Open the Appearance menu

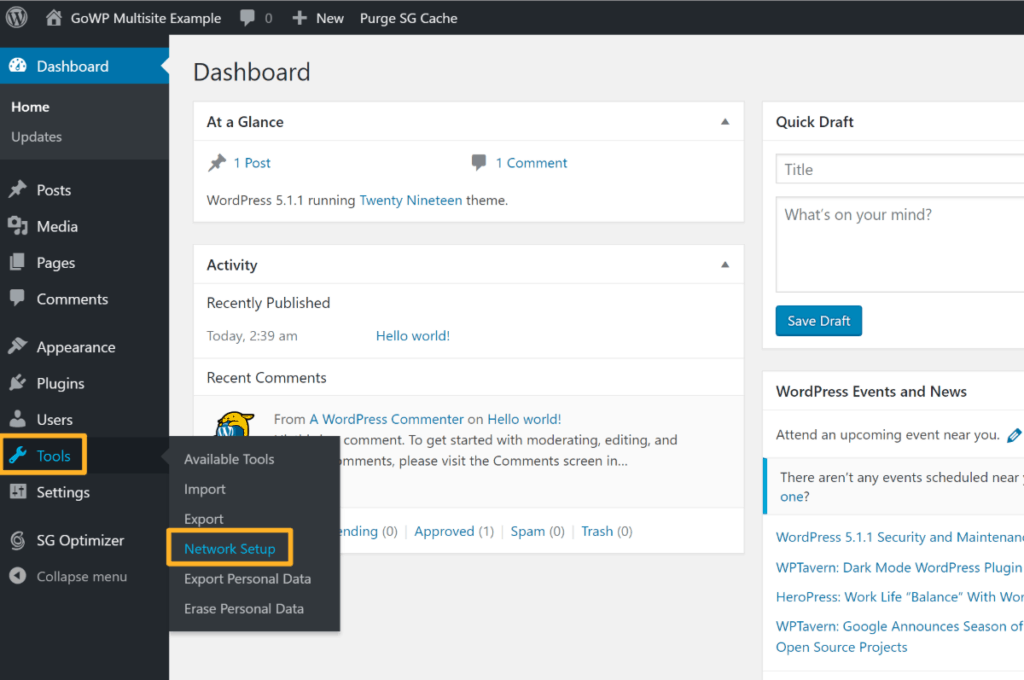pos(76,348)
